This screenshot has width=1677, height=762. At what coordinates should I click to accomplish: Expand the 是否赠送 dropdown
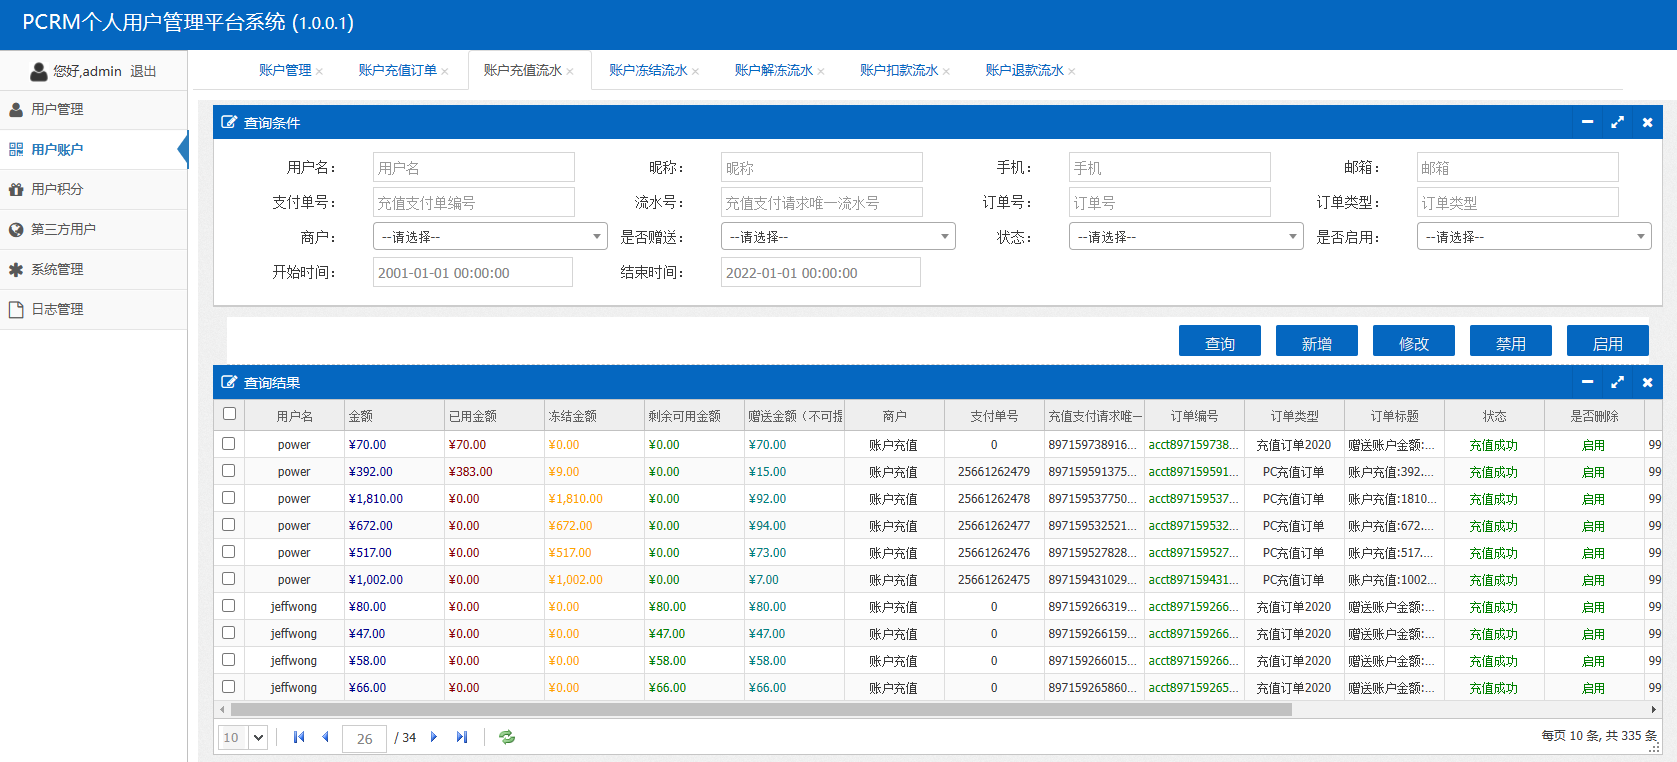coord(838,237)
